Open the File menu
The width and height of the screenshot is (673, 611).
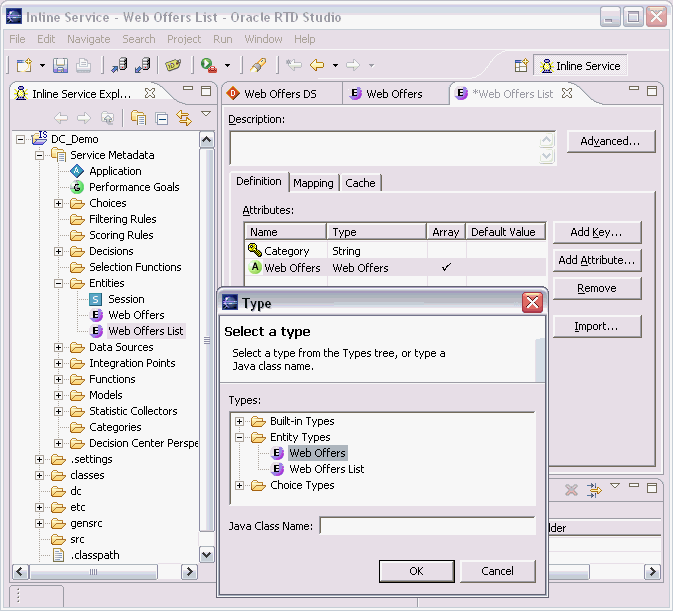click(17, 39)
